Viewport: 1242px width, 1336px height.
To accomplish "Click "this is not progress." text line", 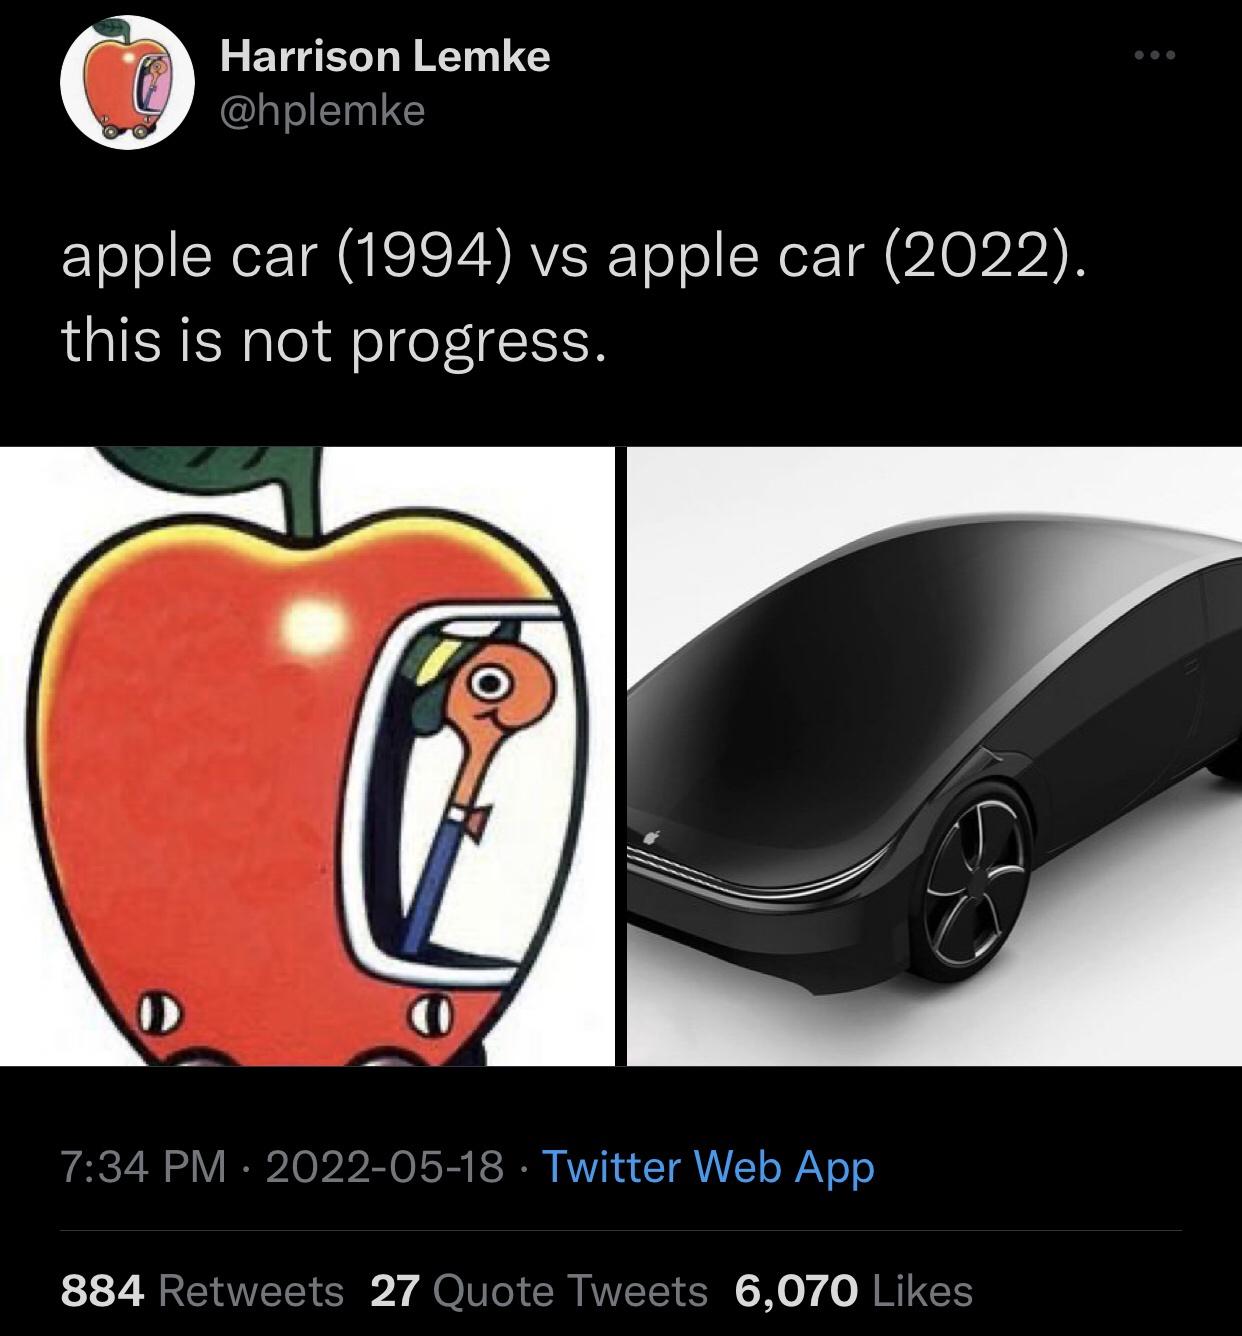I will (x=335, y=342).
